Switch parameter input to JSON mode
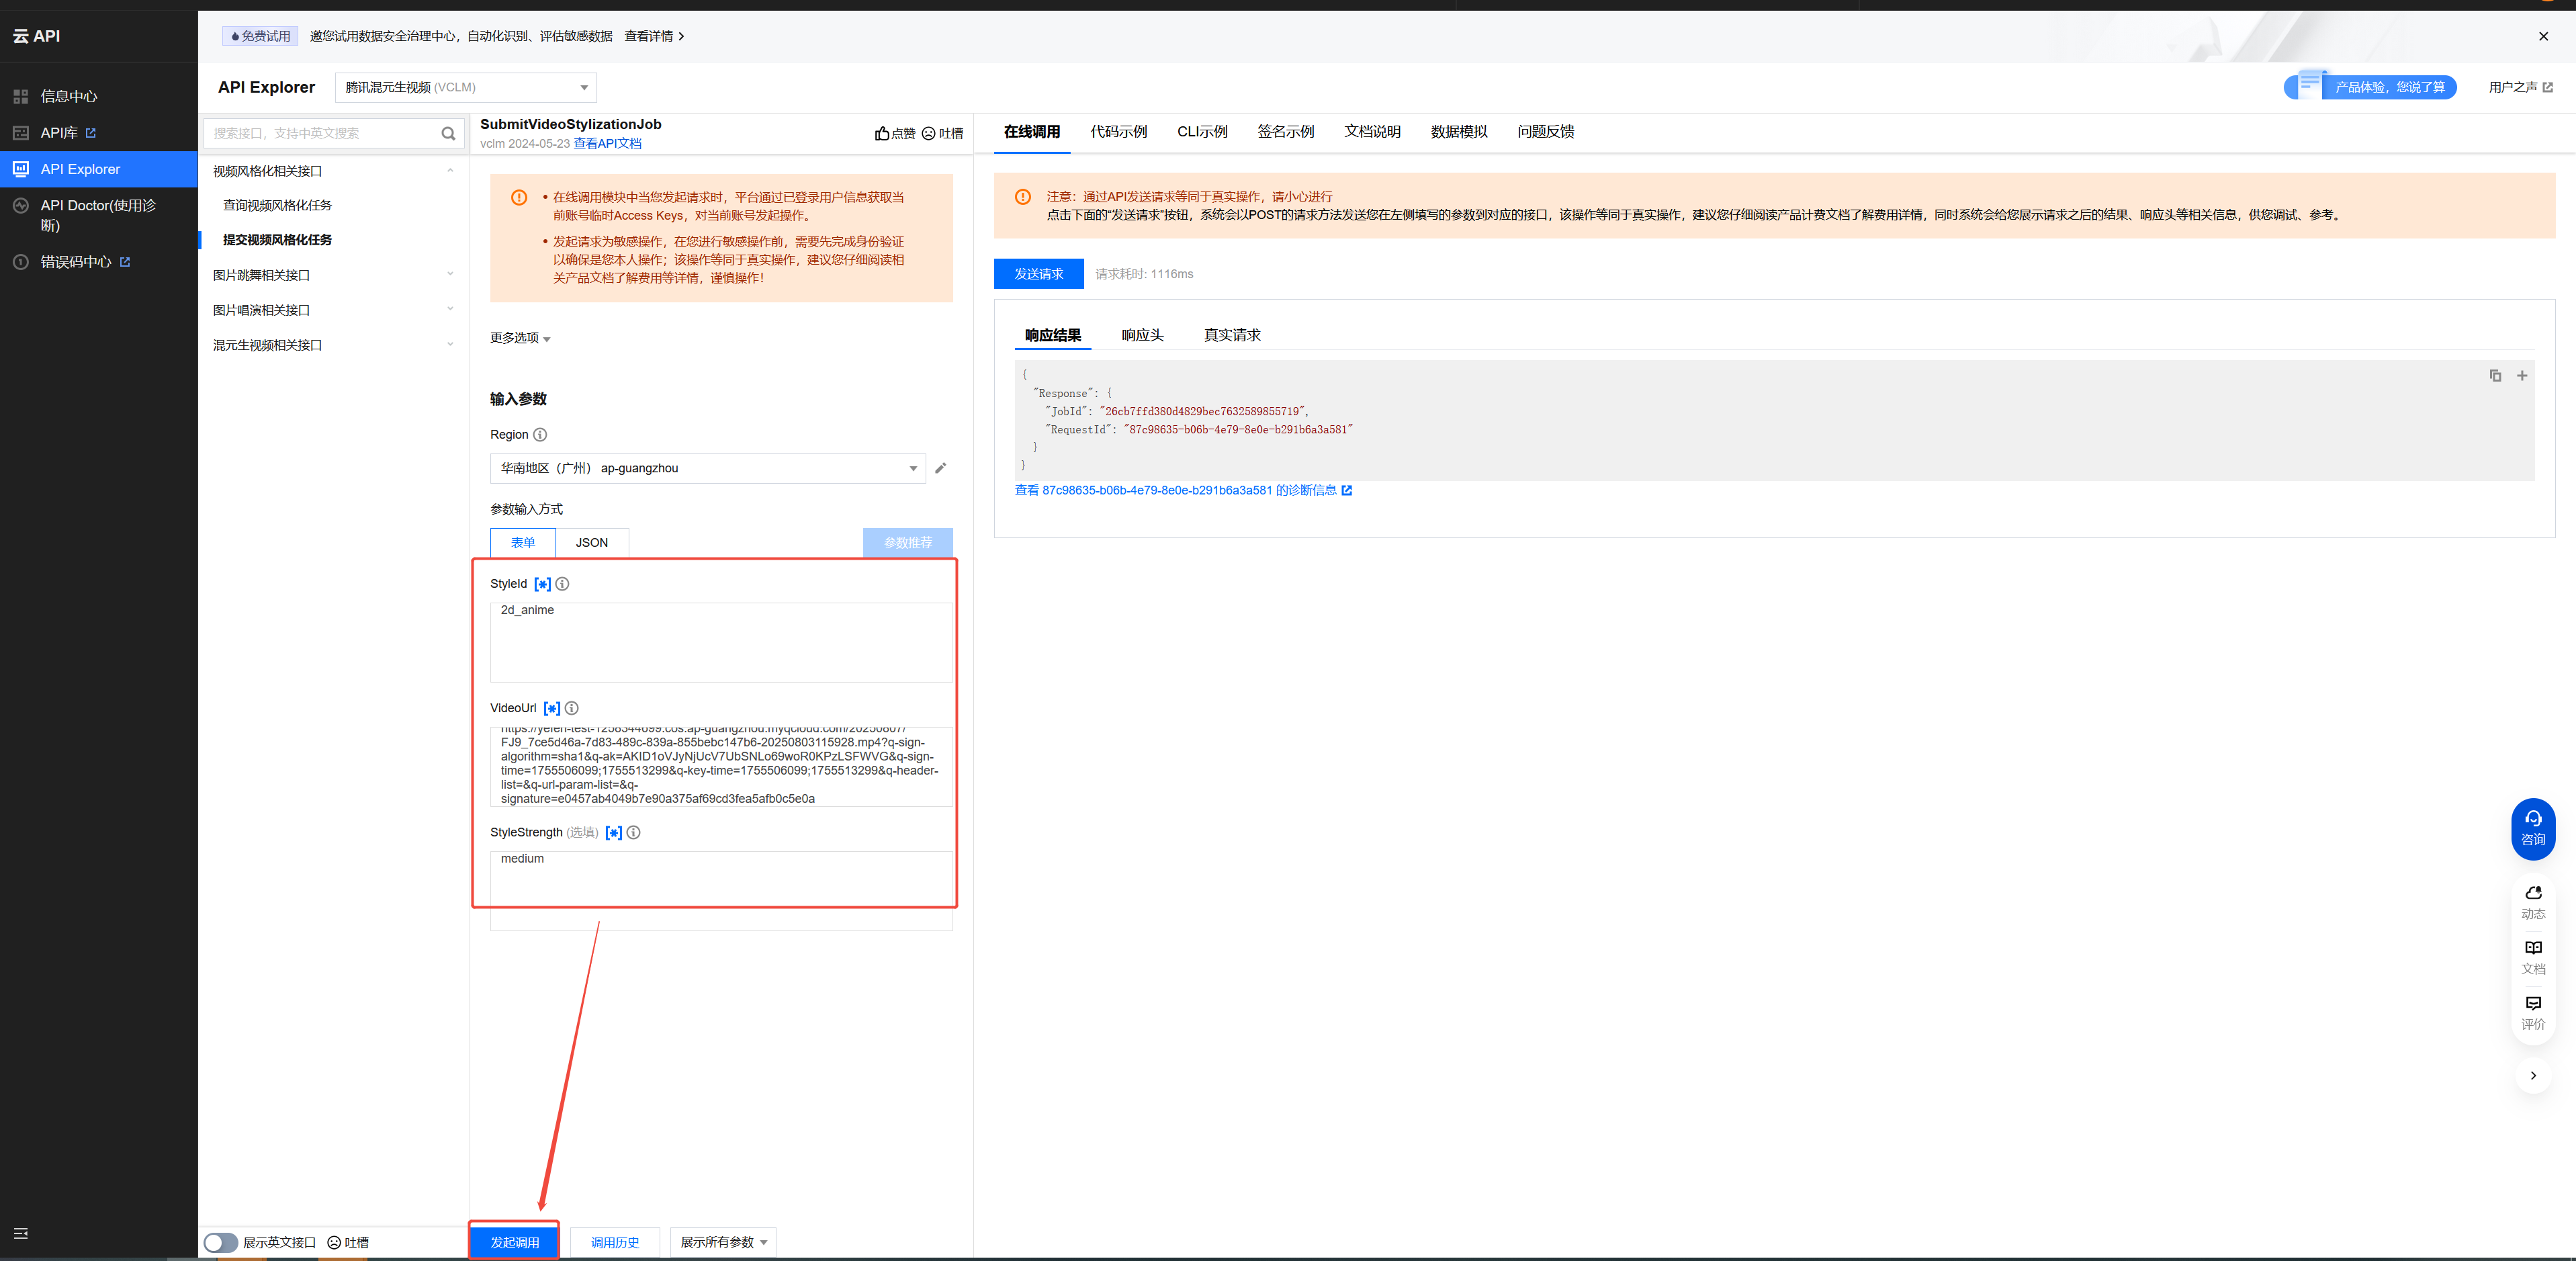The width and height of the screenshot is (2576, 1261). click(591, 542)
